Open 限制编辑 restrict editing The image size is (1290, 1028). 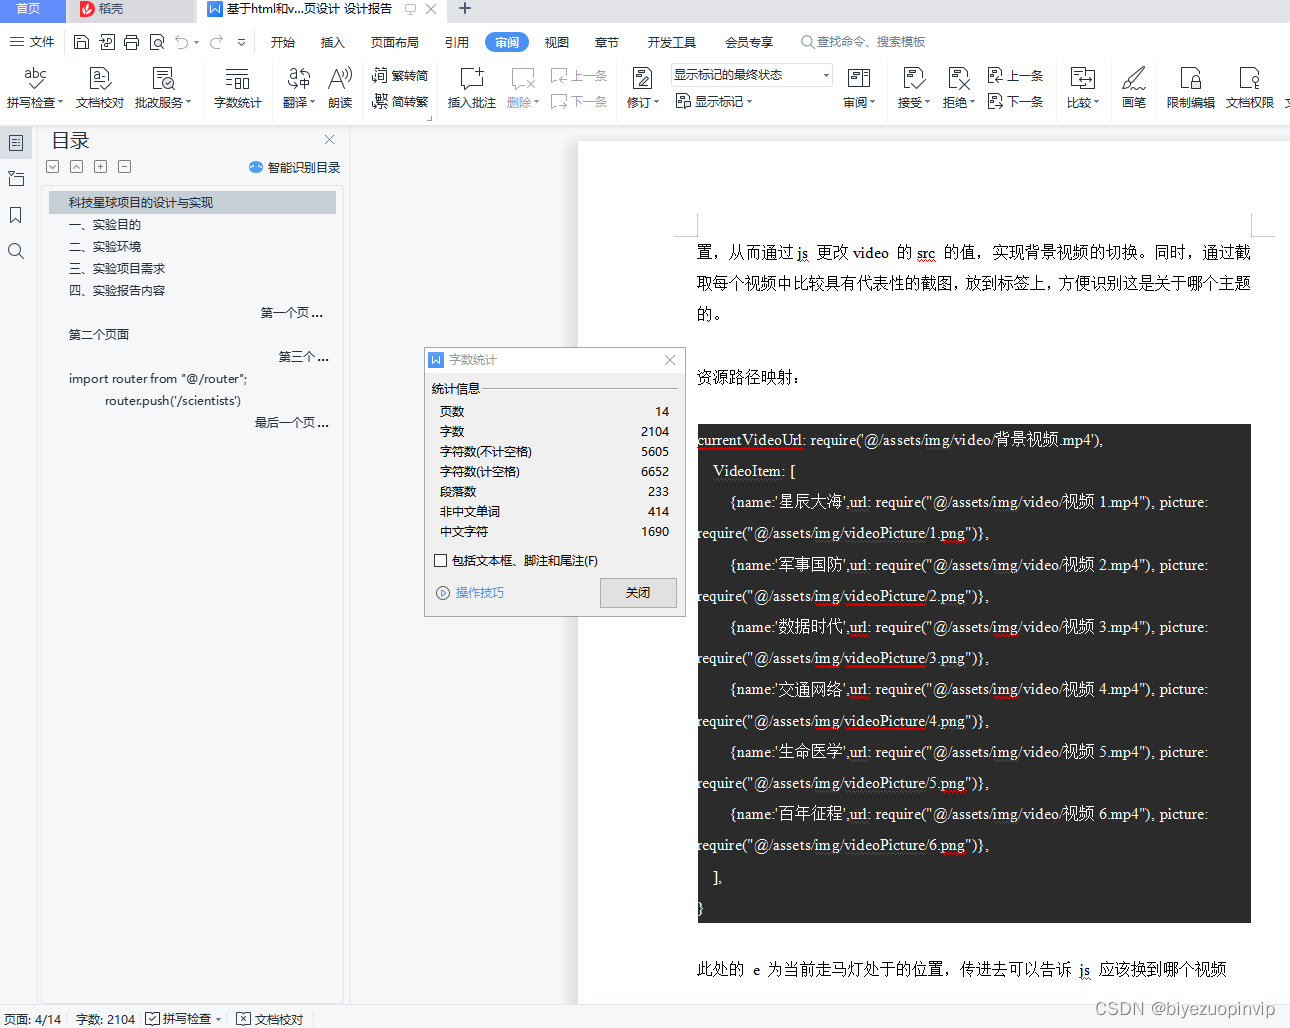[x=1191, y=88]
